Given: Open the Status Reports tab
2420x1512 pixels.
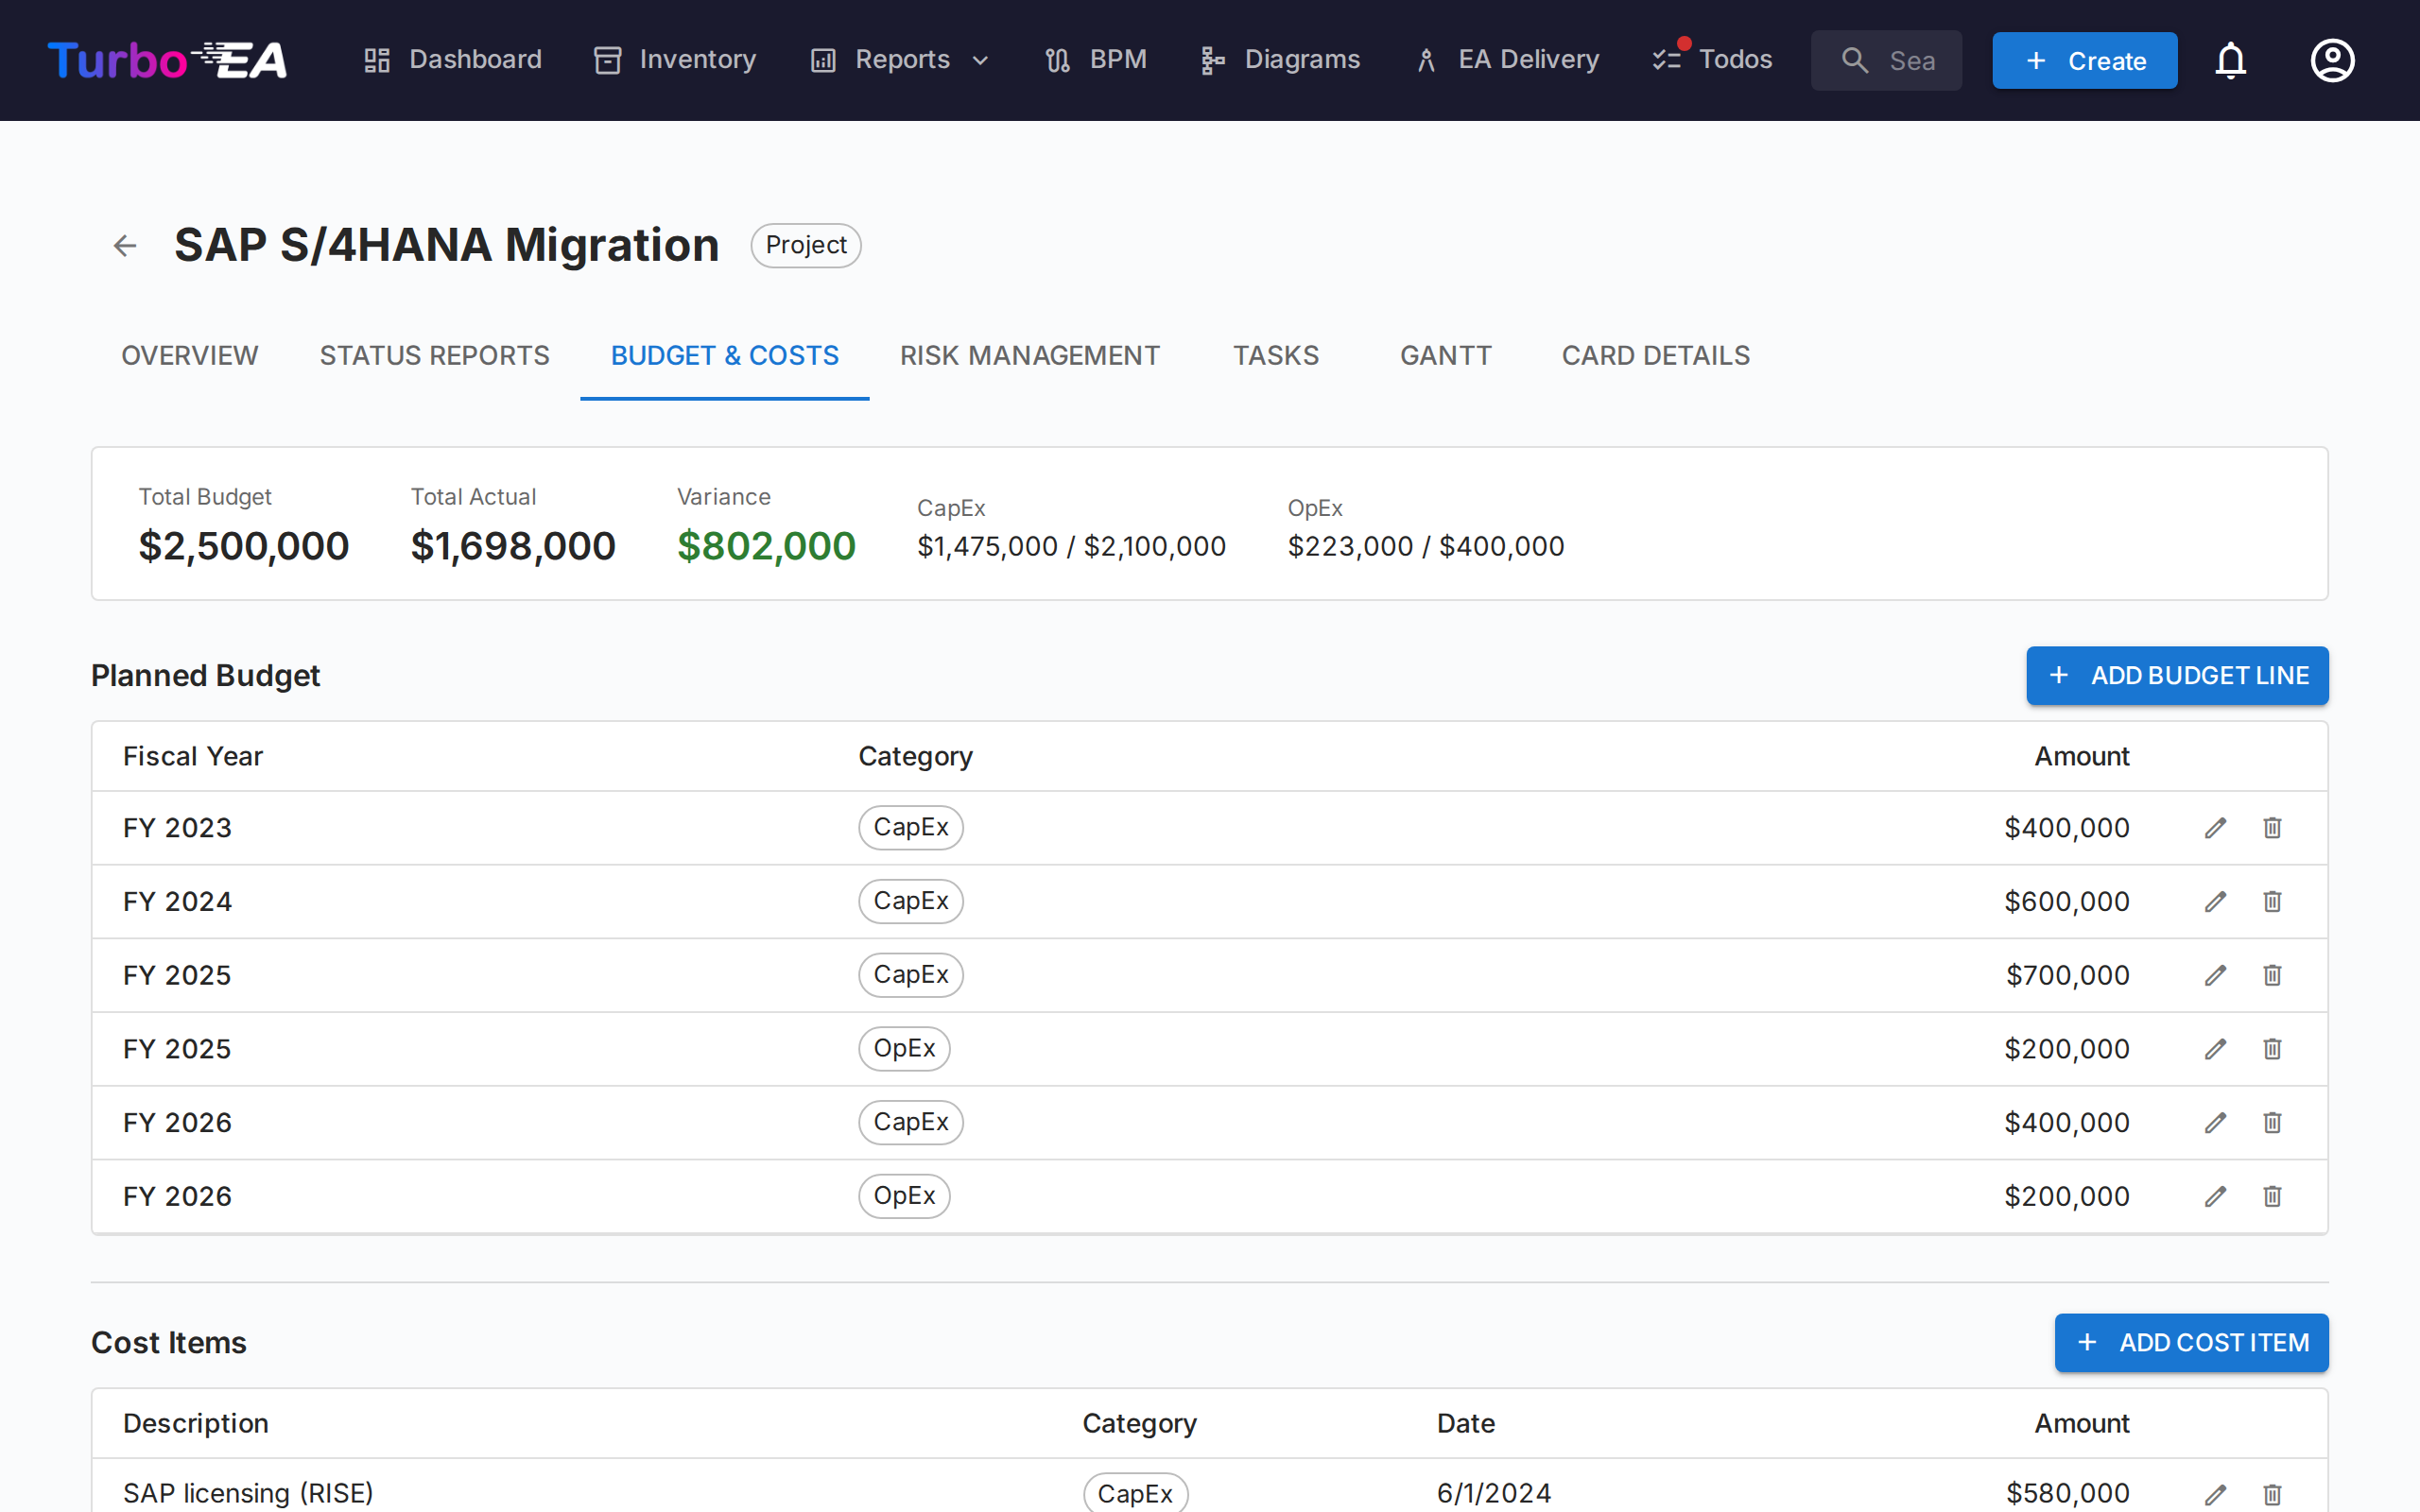Looking at the screenshot, I should click(x=434, y=356).
